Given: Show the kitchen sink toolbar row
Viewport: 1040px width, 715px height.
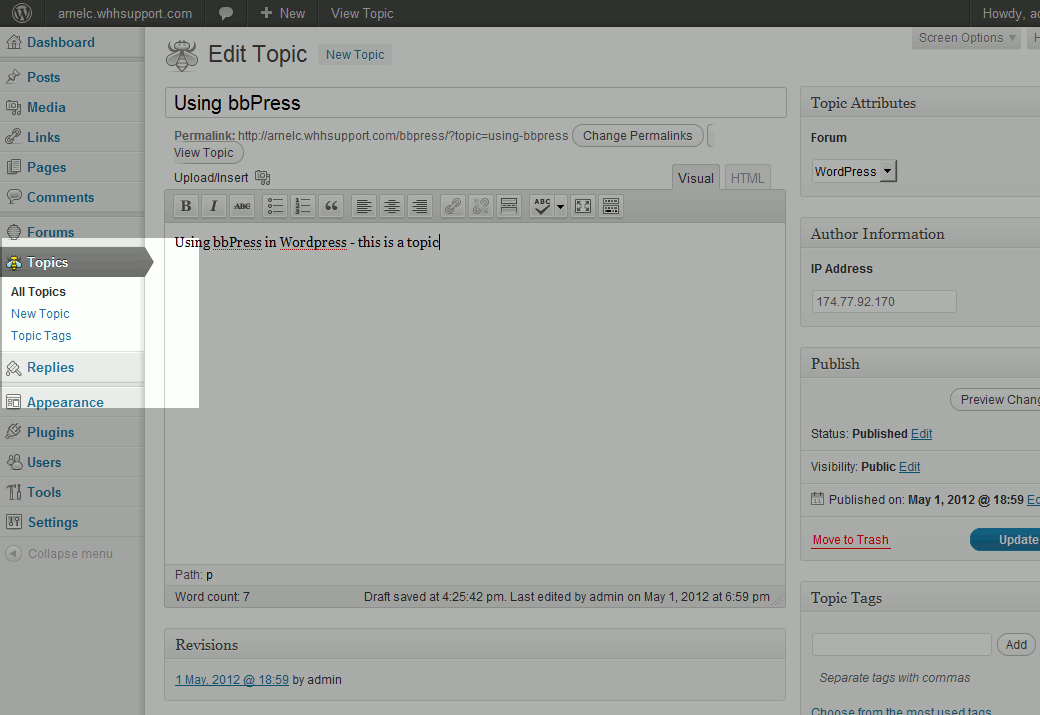Looking at the screenshot, I should coord(611,206).
